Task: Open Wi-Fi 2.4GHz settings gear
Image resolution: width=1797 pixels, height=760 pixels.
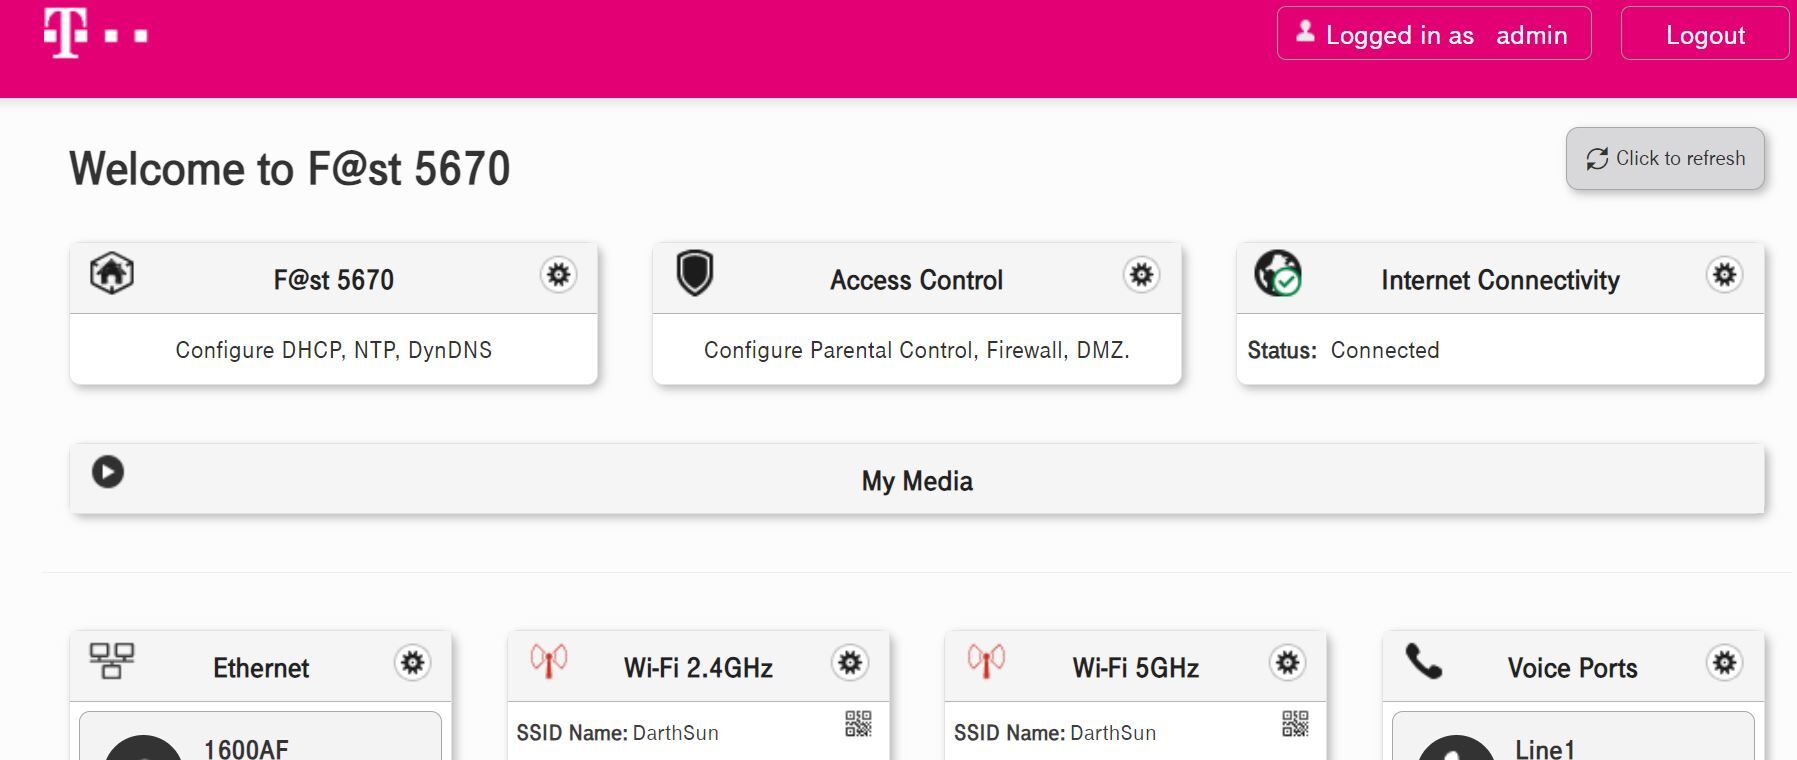Action: tap(850, 663)
